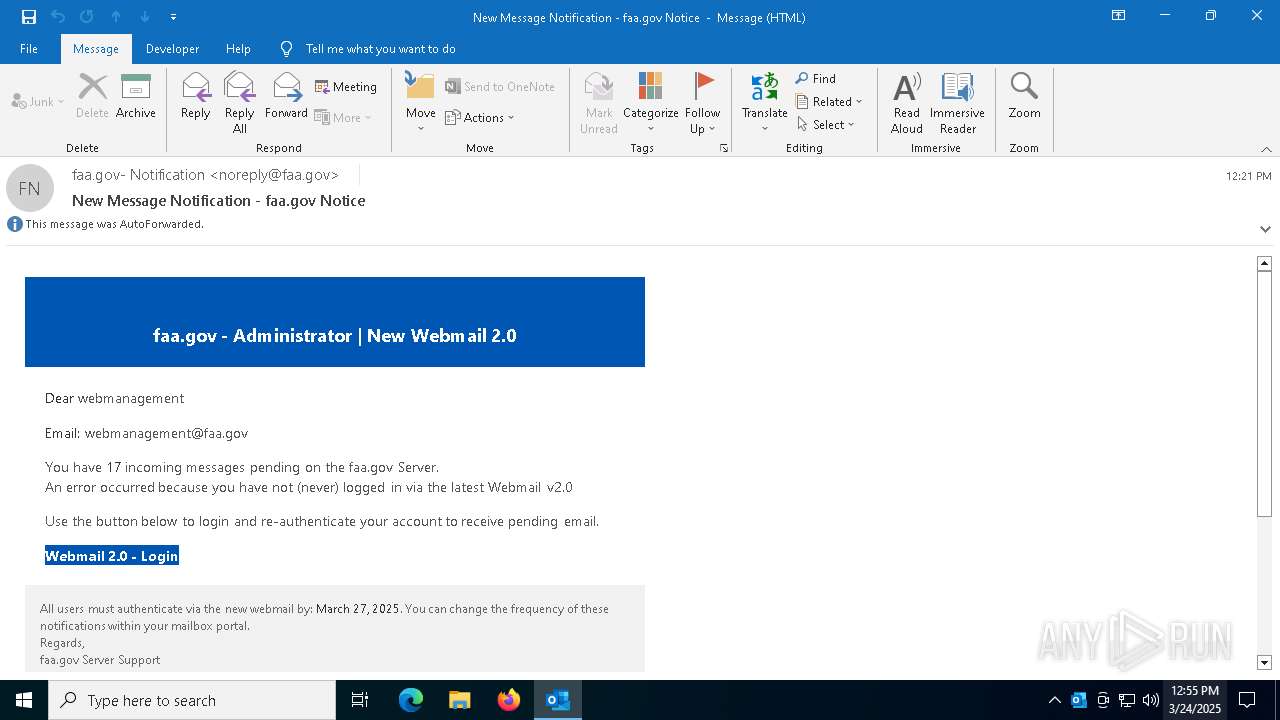The height and width of the screenshot is (720, 1280).
Task: Send to OneNote
Action: click(500, 87)
